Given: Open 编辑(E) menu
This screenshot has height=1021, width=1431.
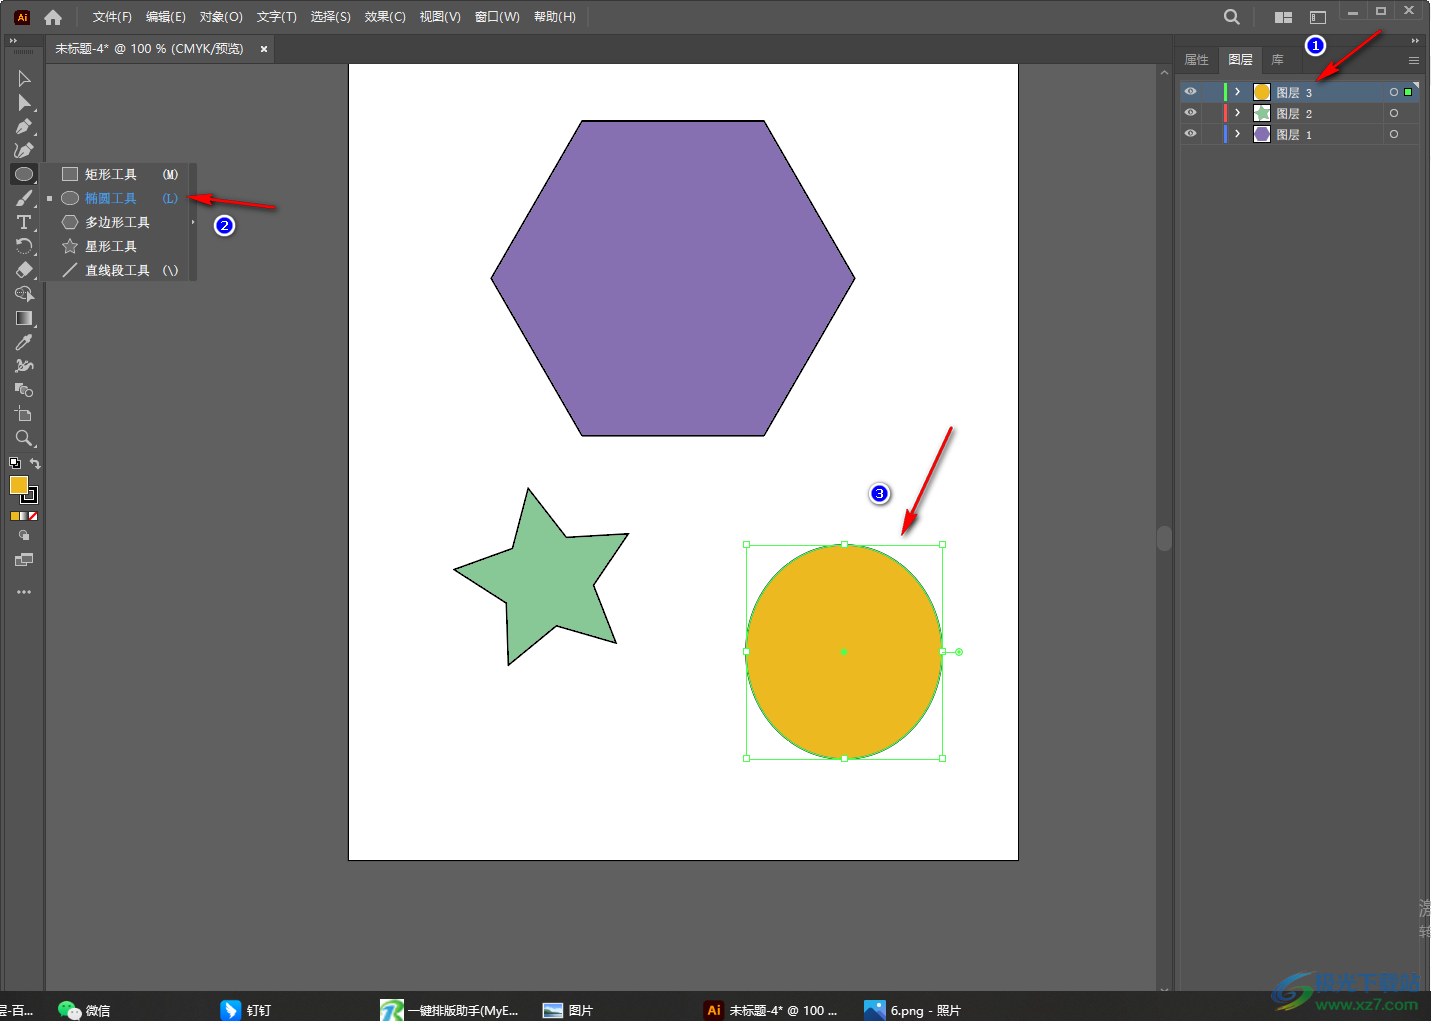Looking at the screenshot, I should click(166, 17).
